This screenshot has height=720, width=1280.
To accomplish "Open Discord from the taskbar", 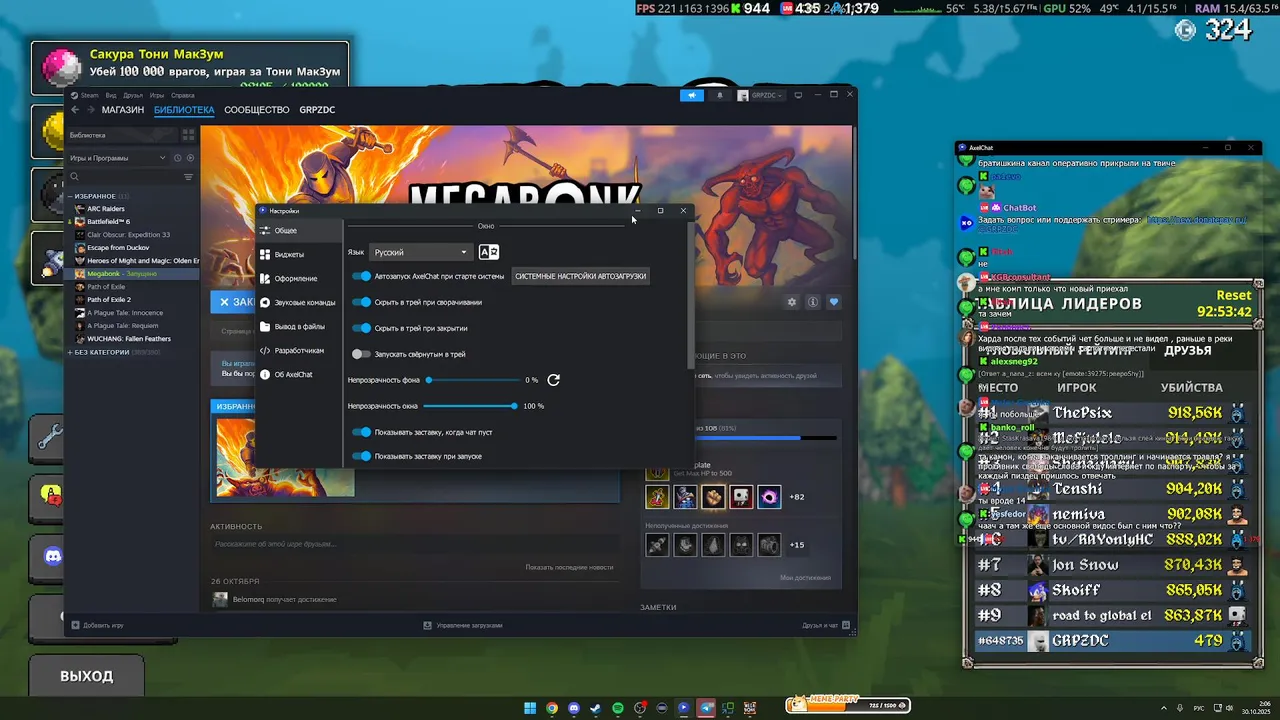I will point(574,708).
